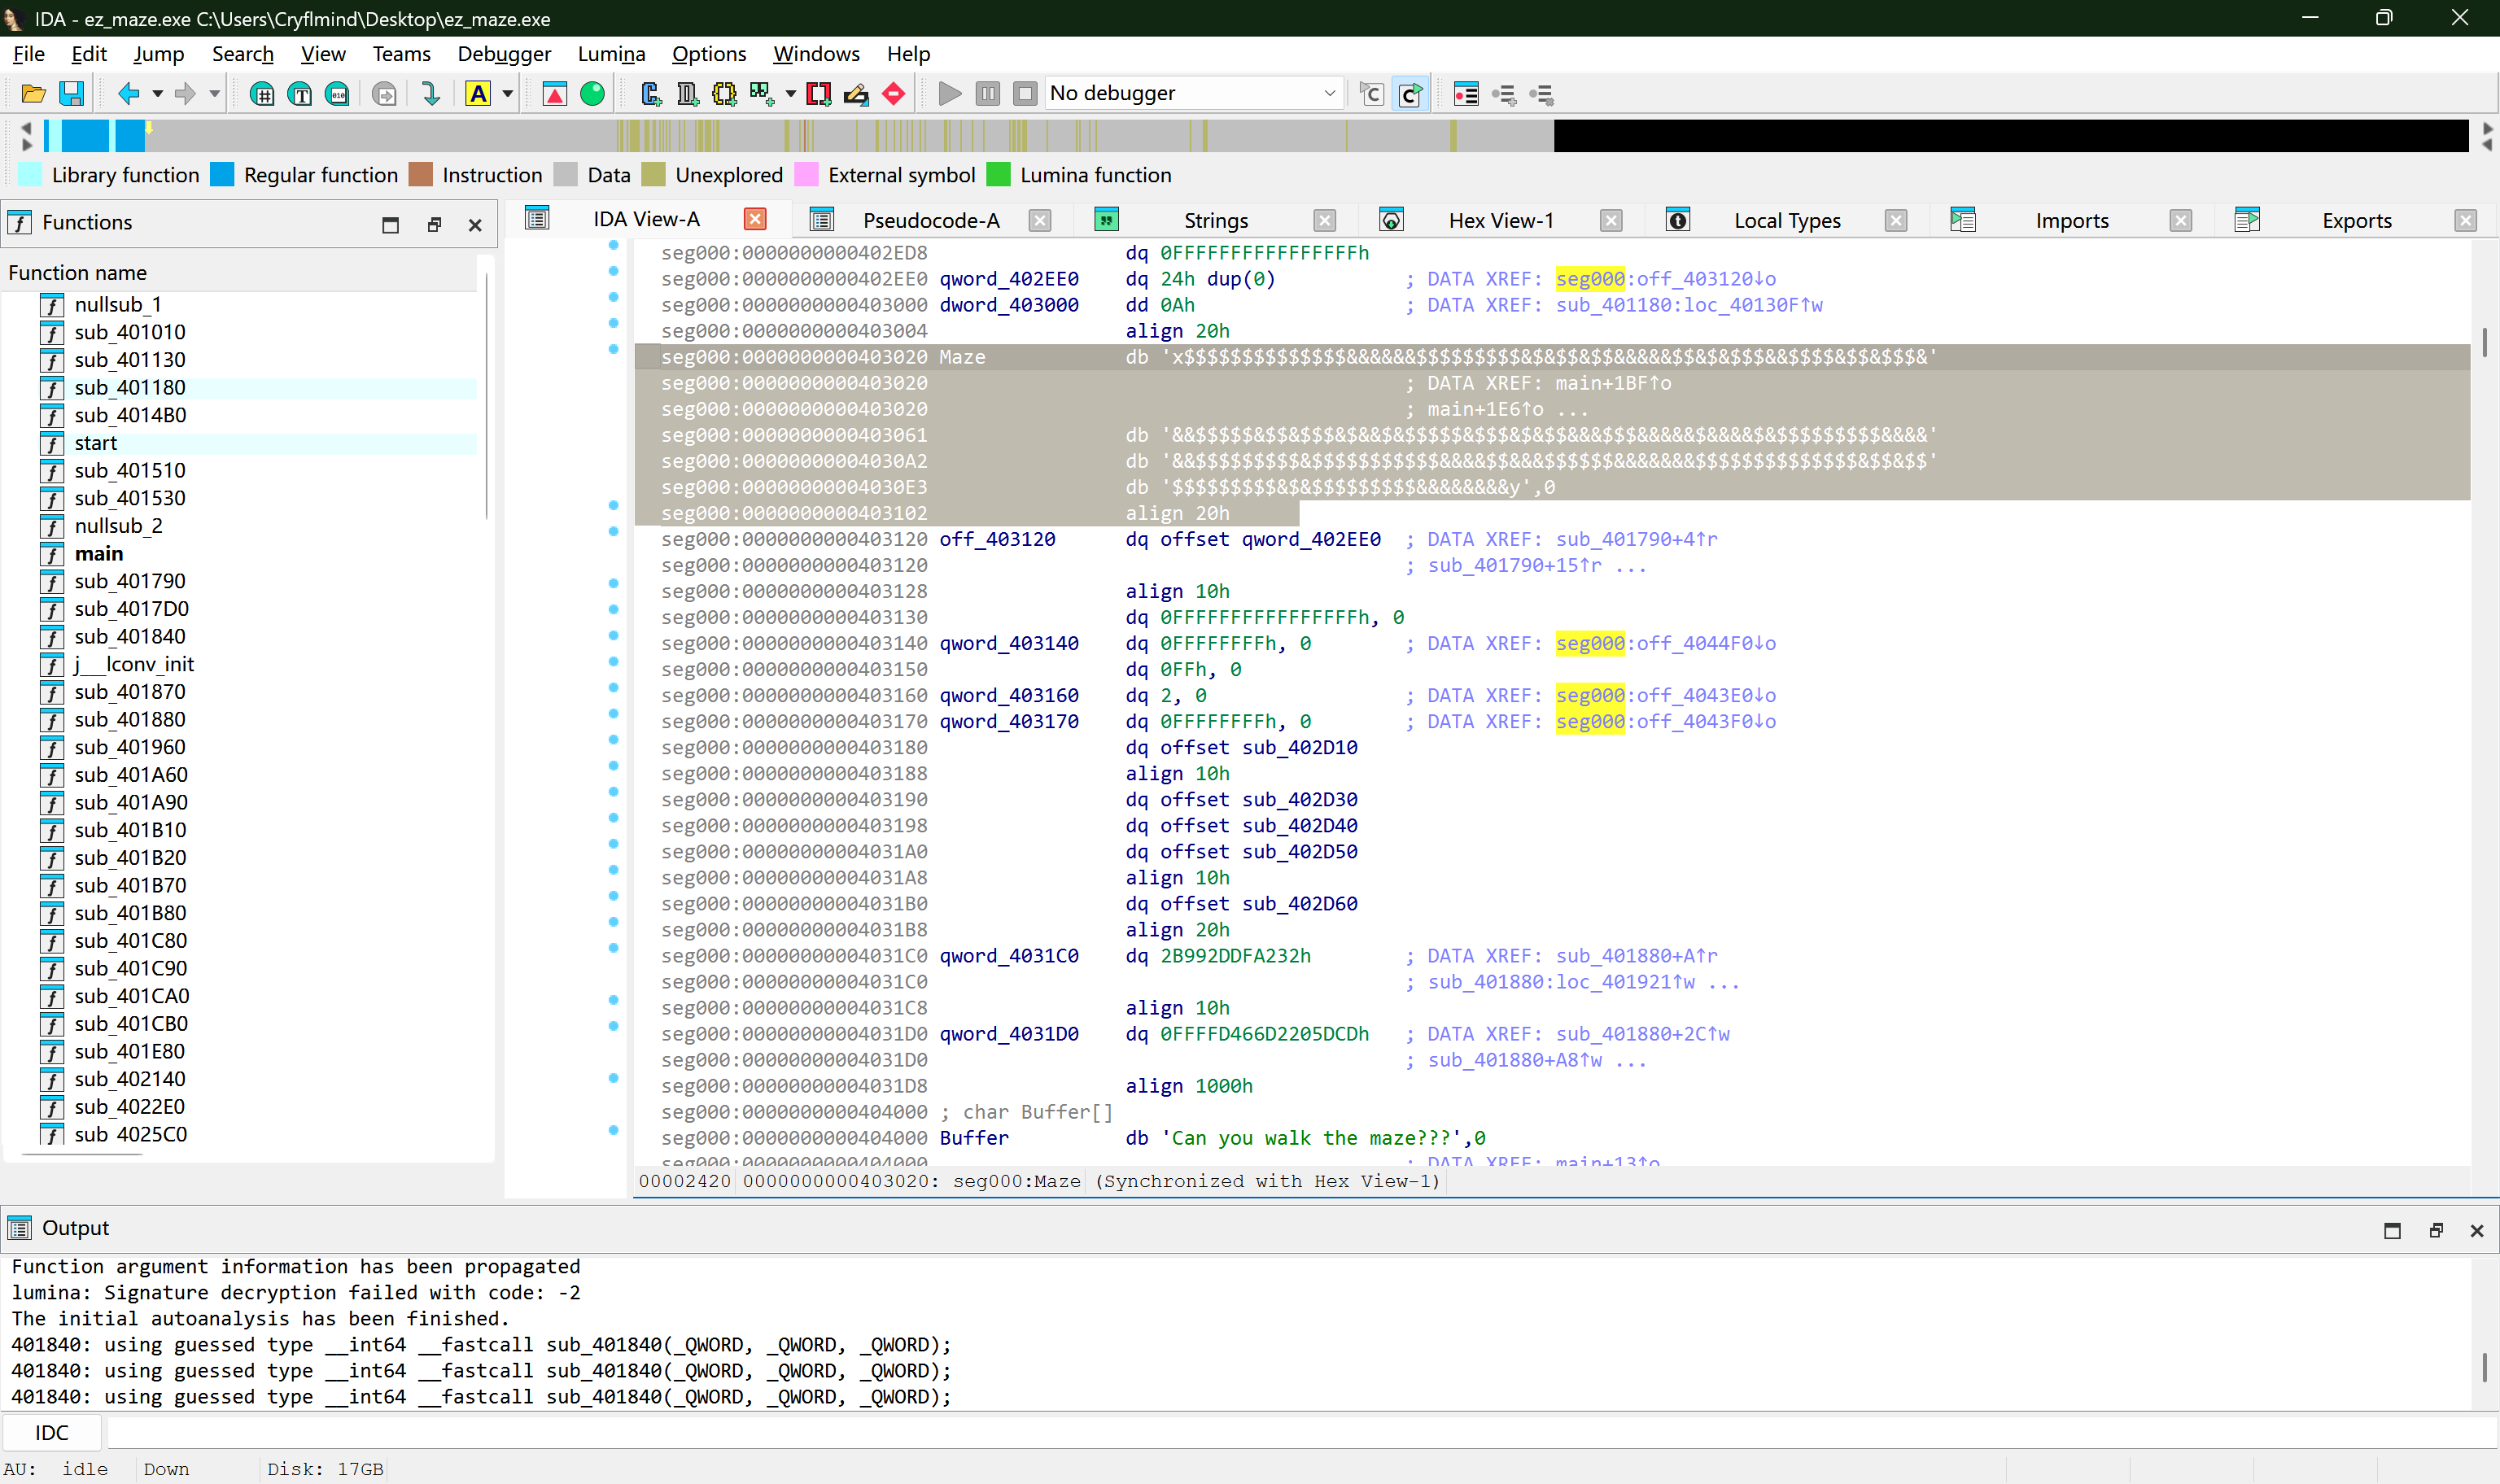Switch to the Strings tab
The width and height of the screenshot is (2500, 1484).
[1215, 221]
